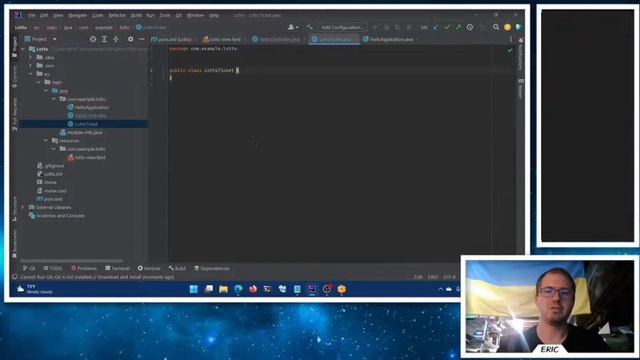This screenshot has height=360, width=640.
Task: Open Firefox from the taskbar
Action: 253,289
